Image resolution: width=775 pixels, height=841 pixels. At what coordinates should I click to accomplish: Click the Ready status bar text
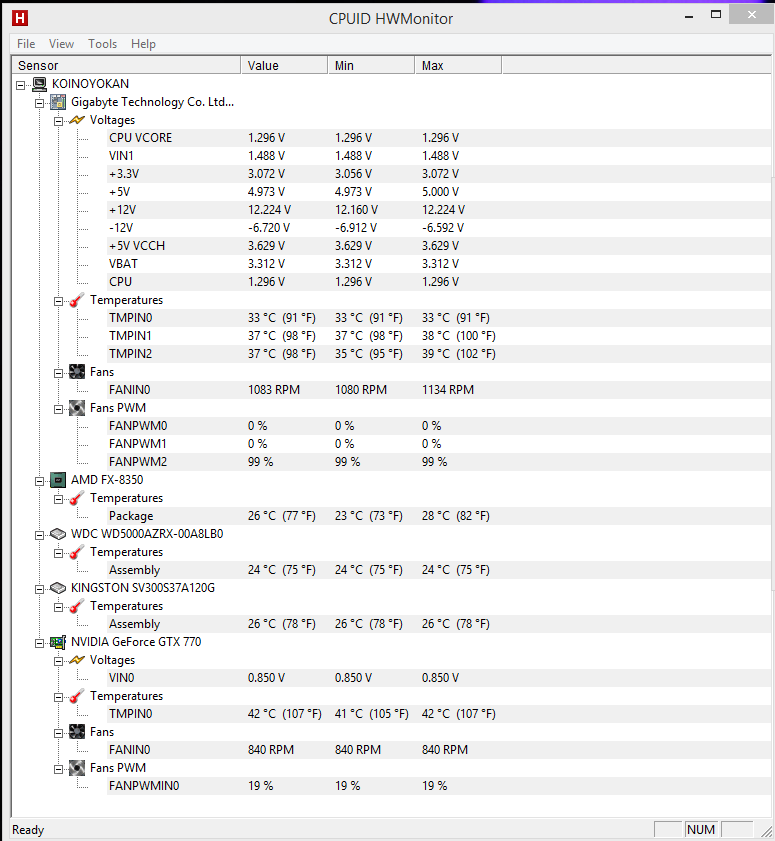click(28, 830)
